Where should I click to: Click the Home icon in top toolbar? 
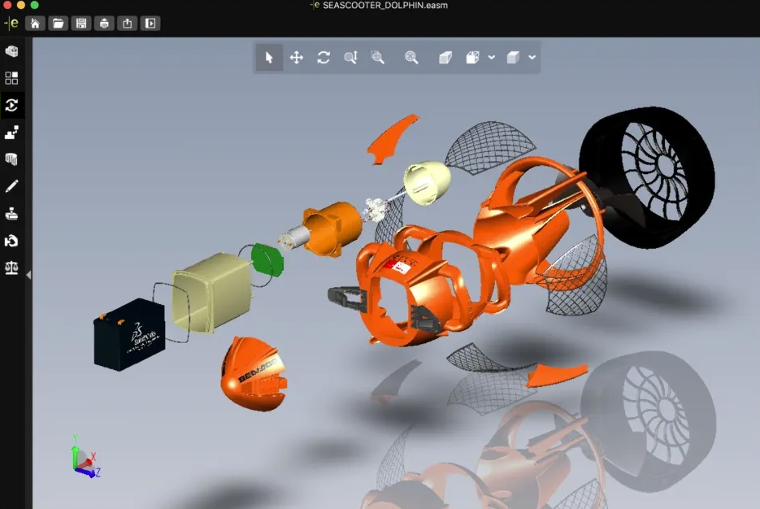click(35, 23)
